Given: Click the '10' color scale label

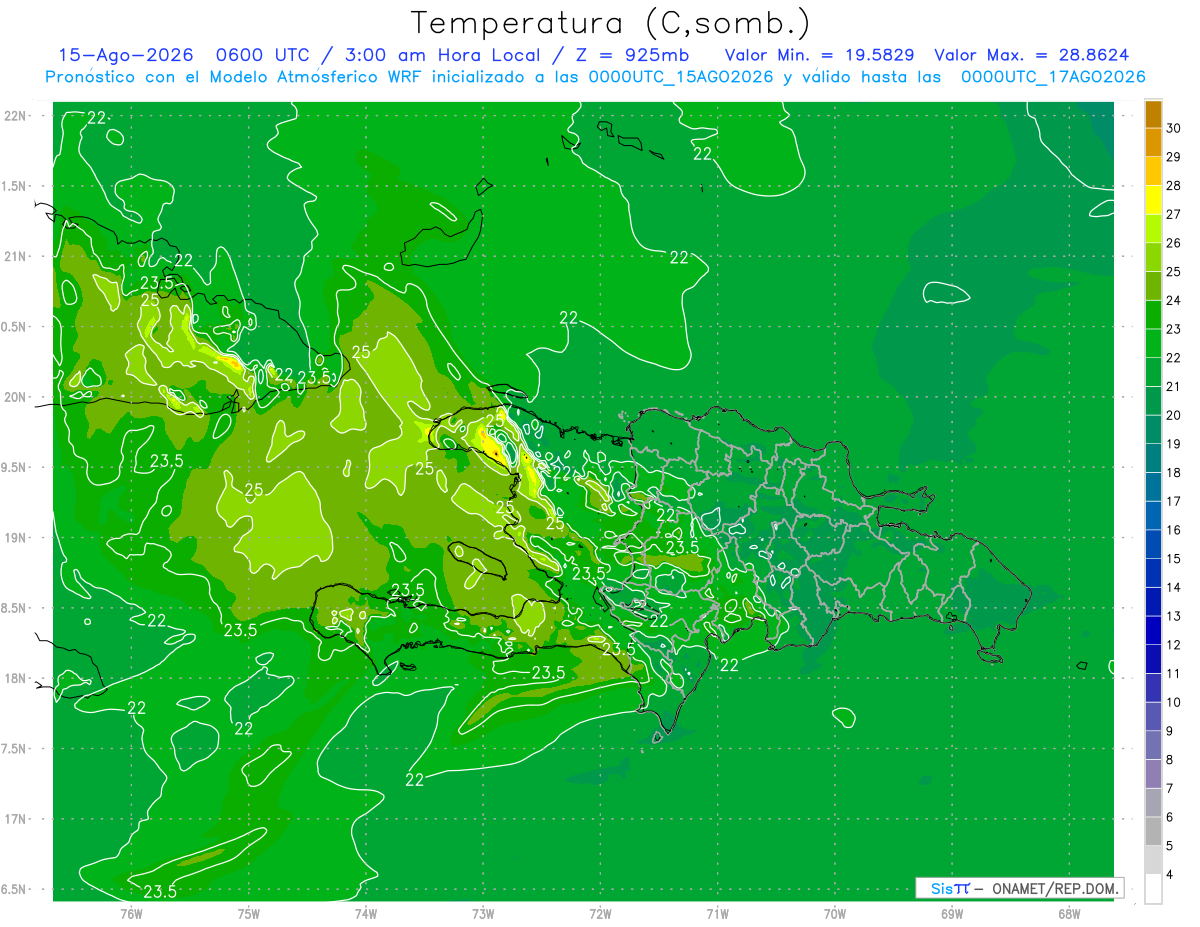Looking at the screenshot, I should [x=1173, y=702].
